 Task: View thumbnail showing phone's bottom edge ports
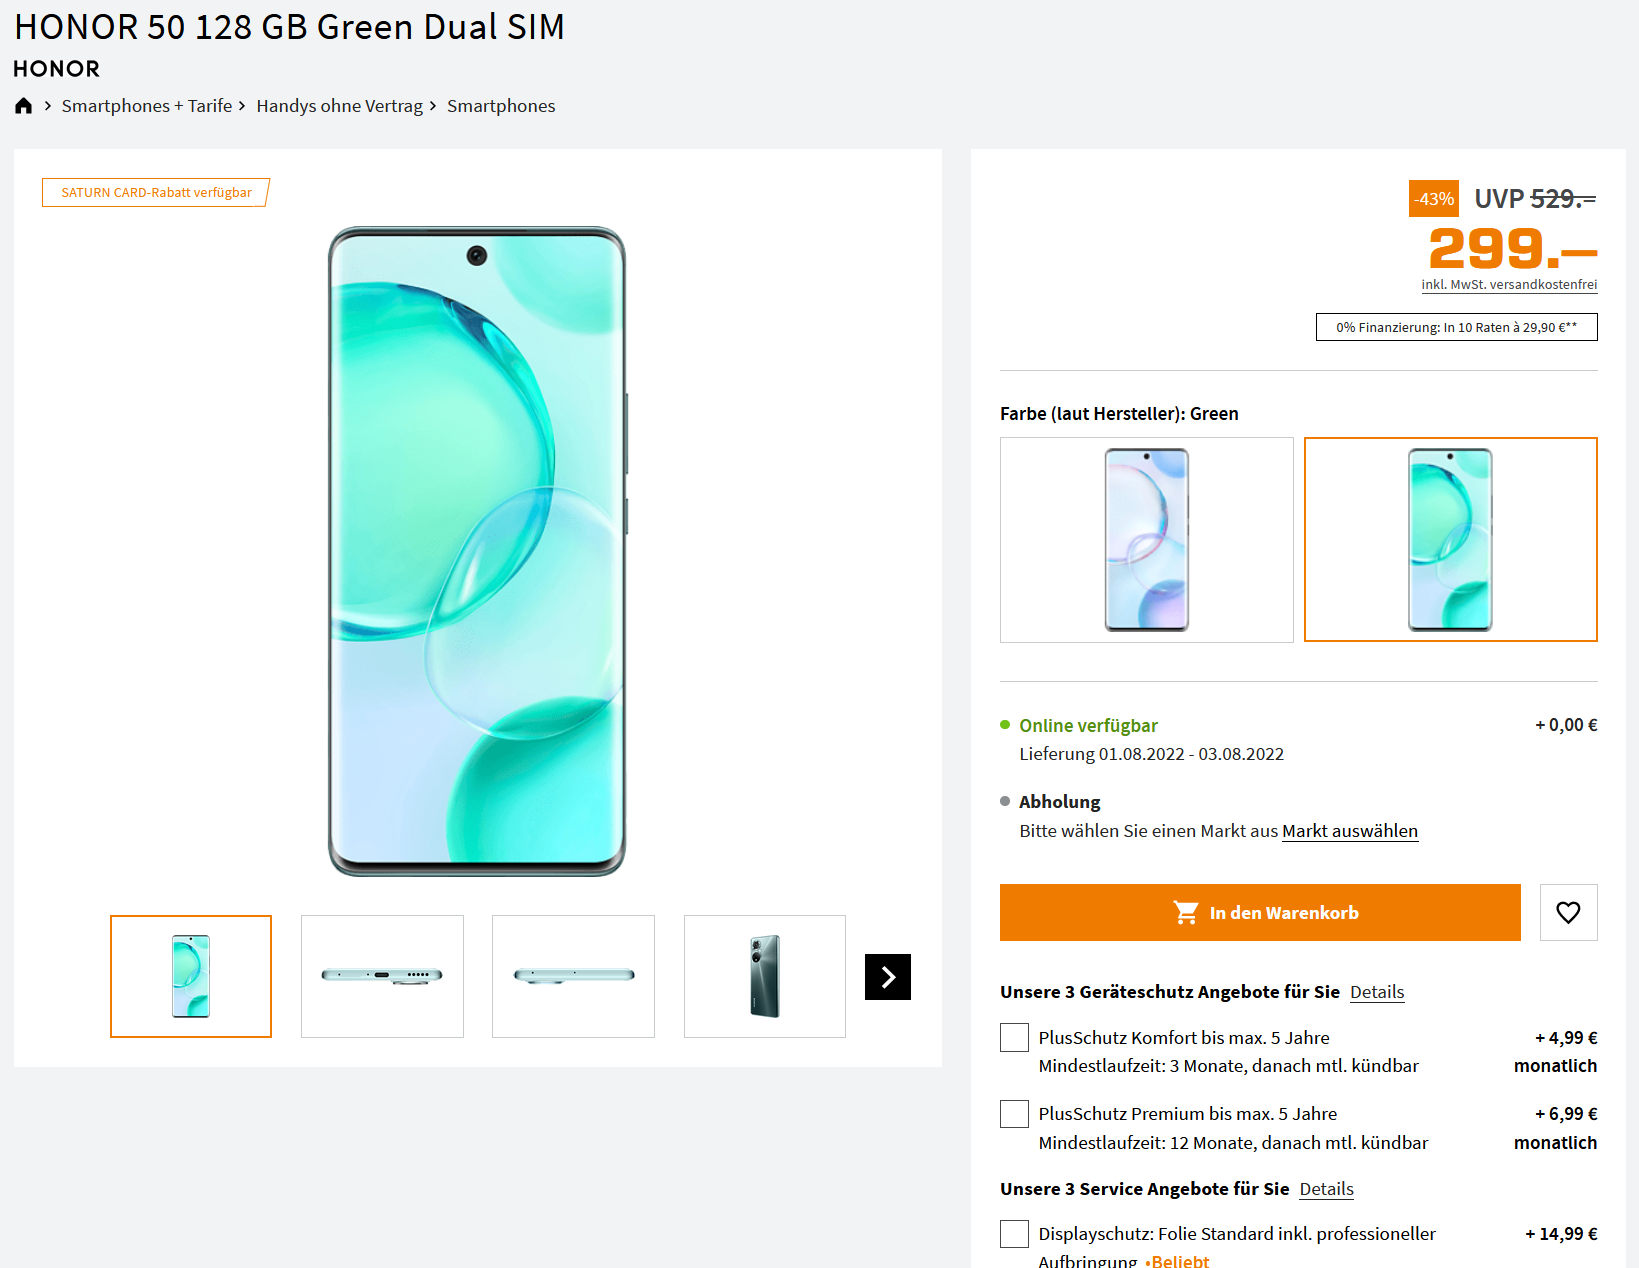(x=382, y=976)
